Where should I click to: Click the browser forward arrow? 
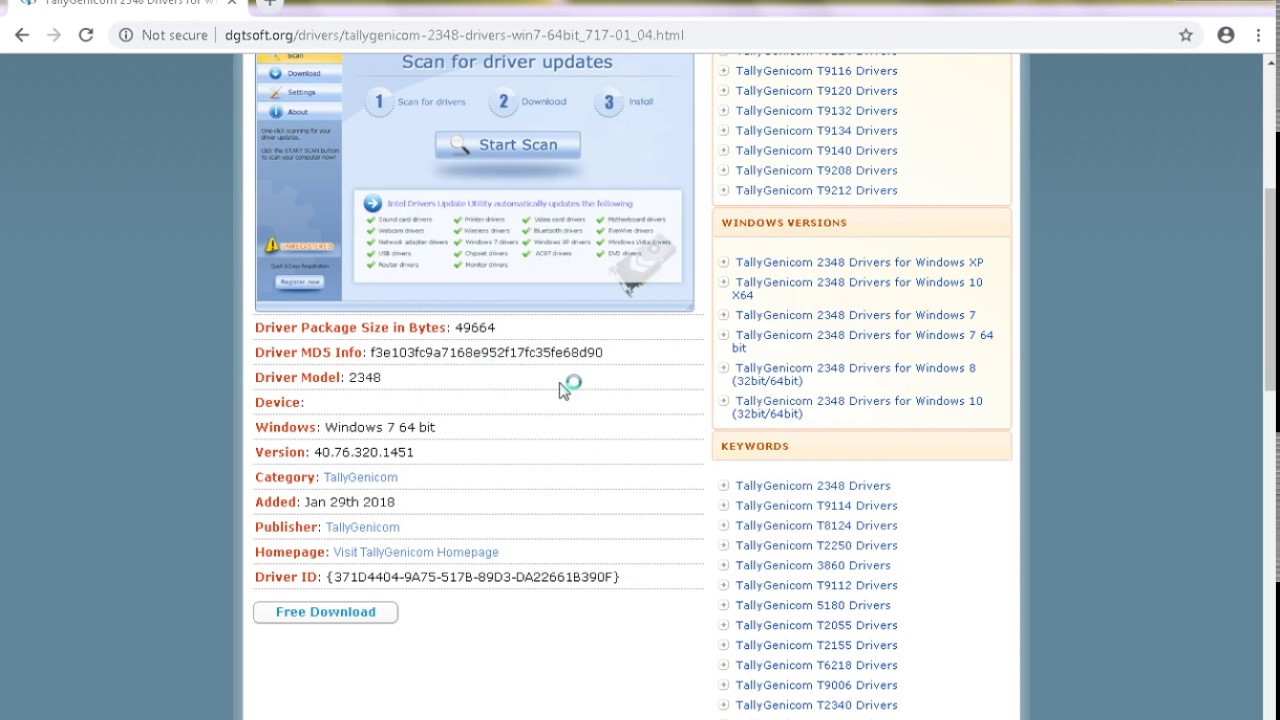[54, 35]
